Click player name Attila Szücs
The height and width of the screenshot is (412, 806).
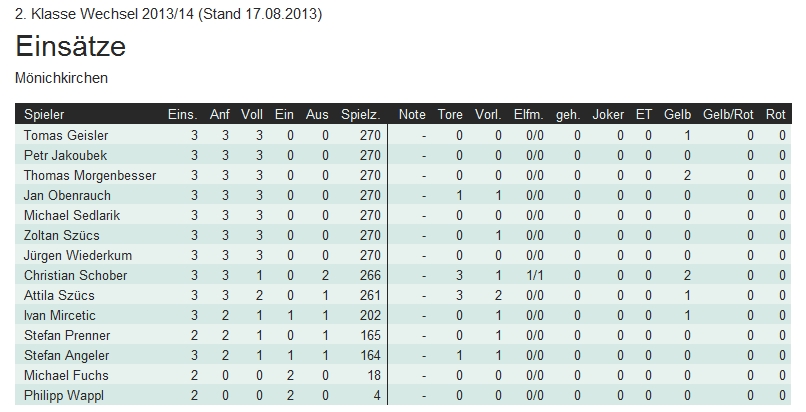(61, 295)
